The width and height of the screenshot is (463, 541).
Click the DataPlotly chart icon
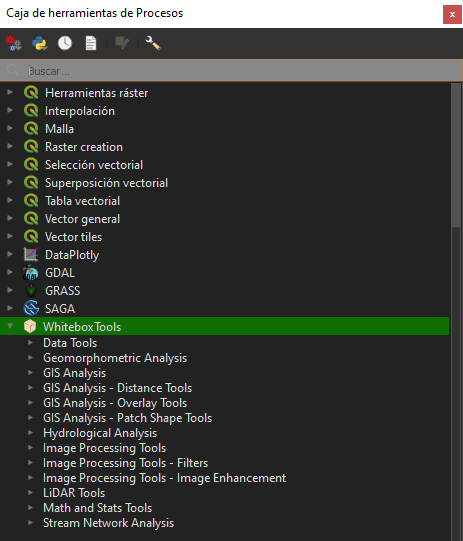point(31,255)
